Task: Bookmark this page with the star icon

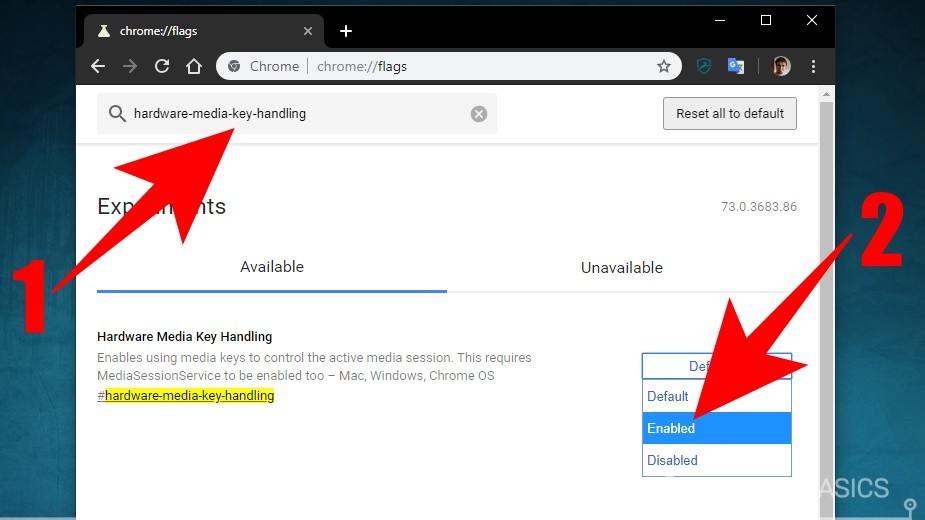Action: point(664,66)
